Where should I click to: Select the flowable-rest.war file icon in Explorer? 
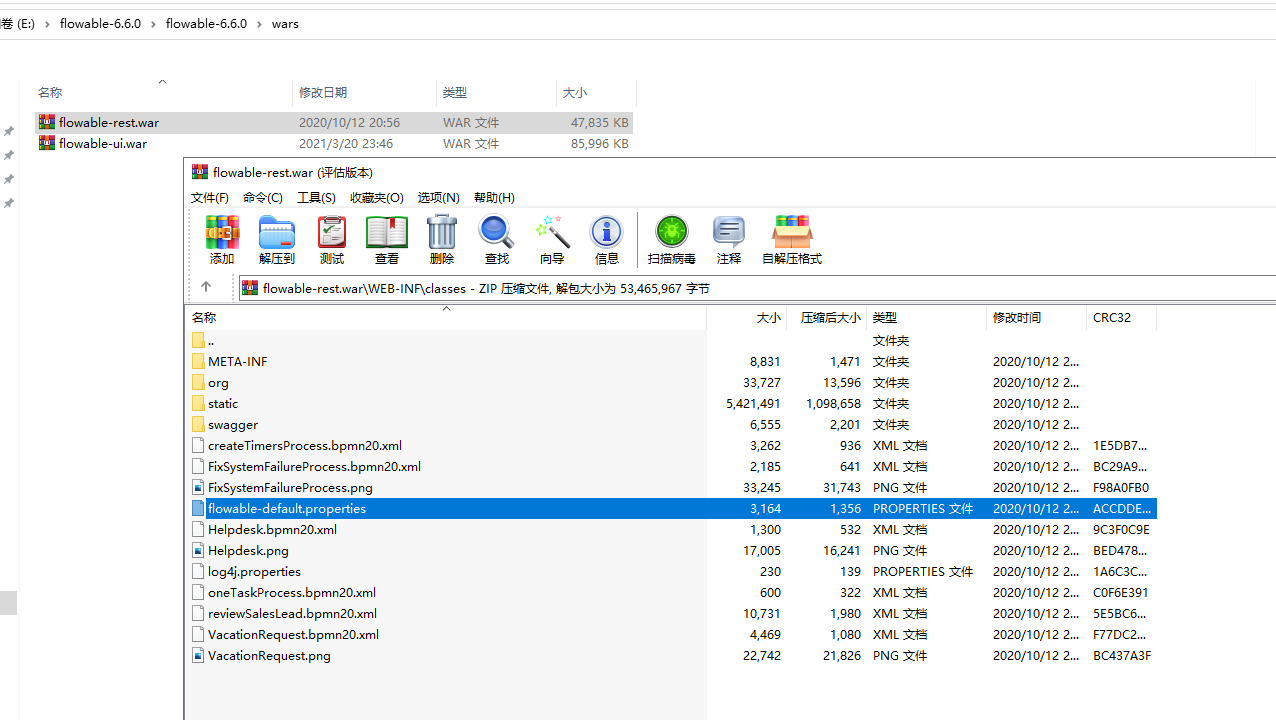47,122
